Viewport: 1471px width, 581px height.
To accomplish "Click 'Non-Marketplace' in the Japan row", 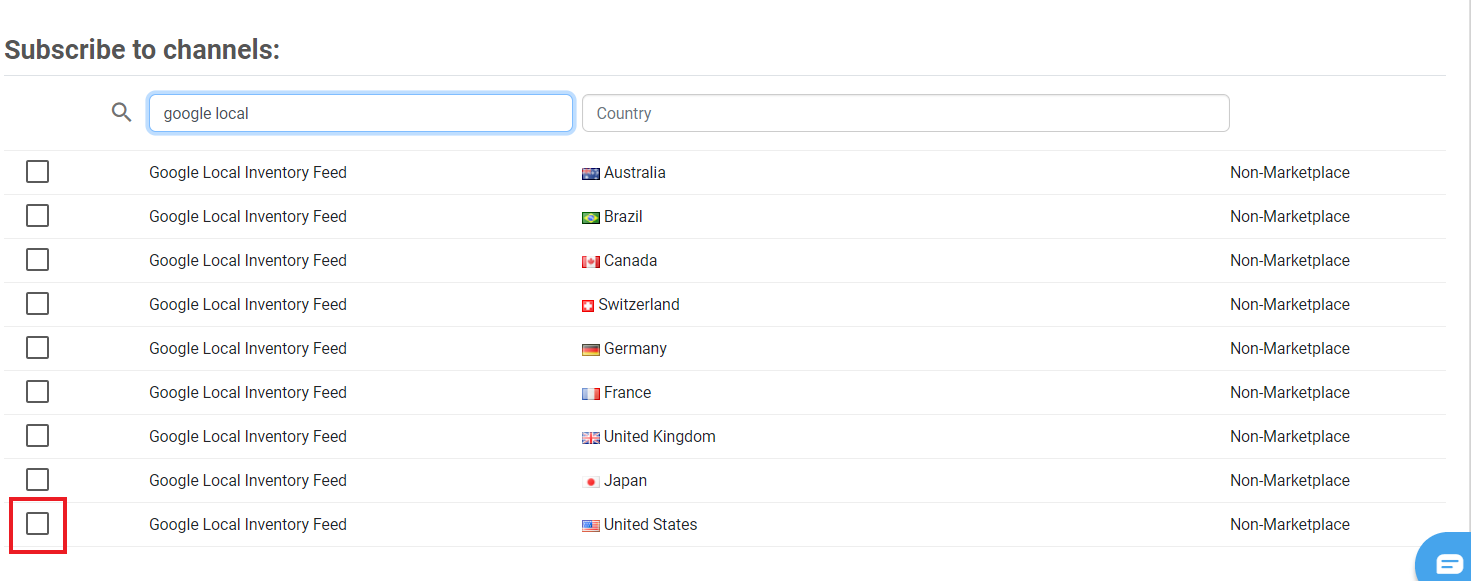I will point(1290,480).
